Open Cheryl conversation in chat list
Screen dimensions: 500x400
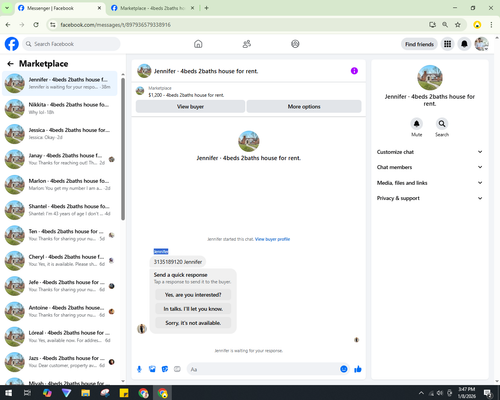click(60, 260)
